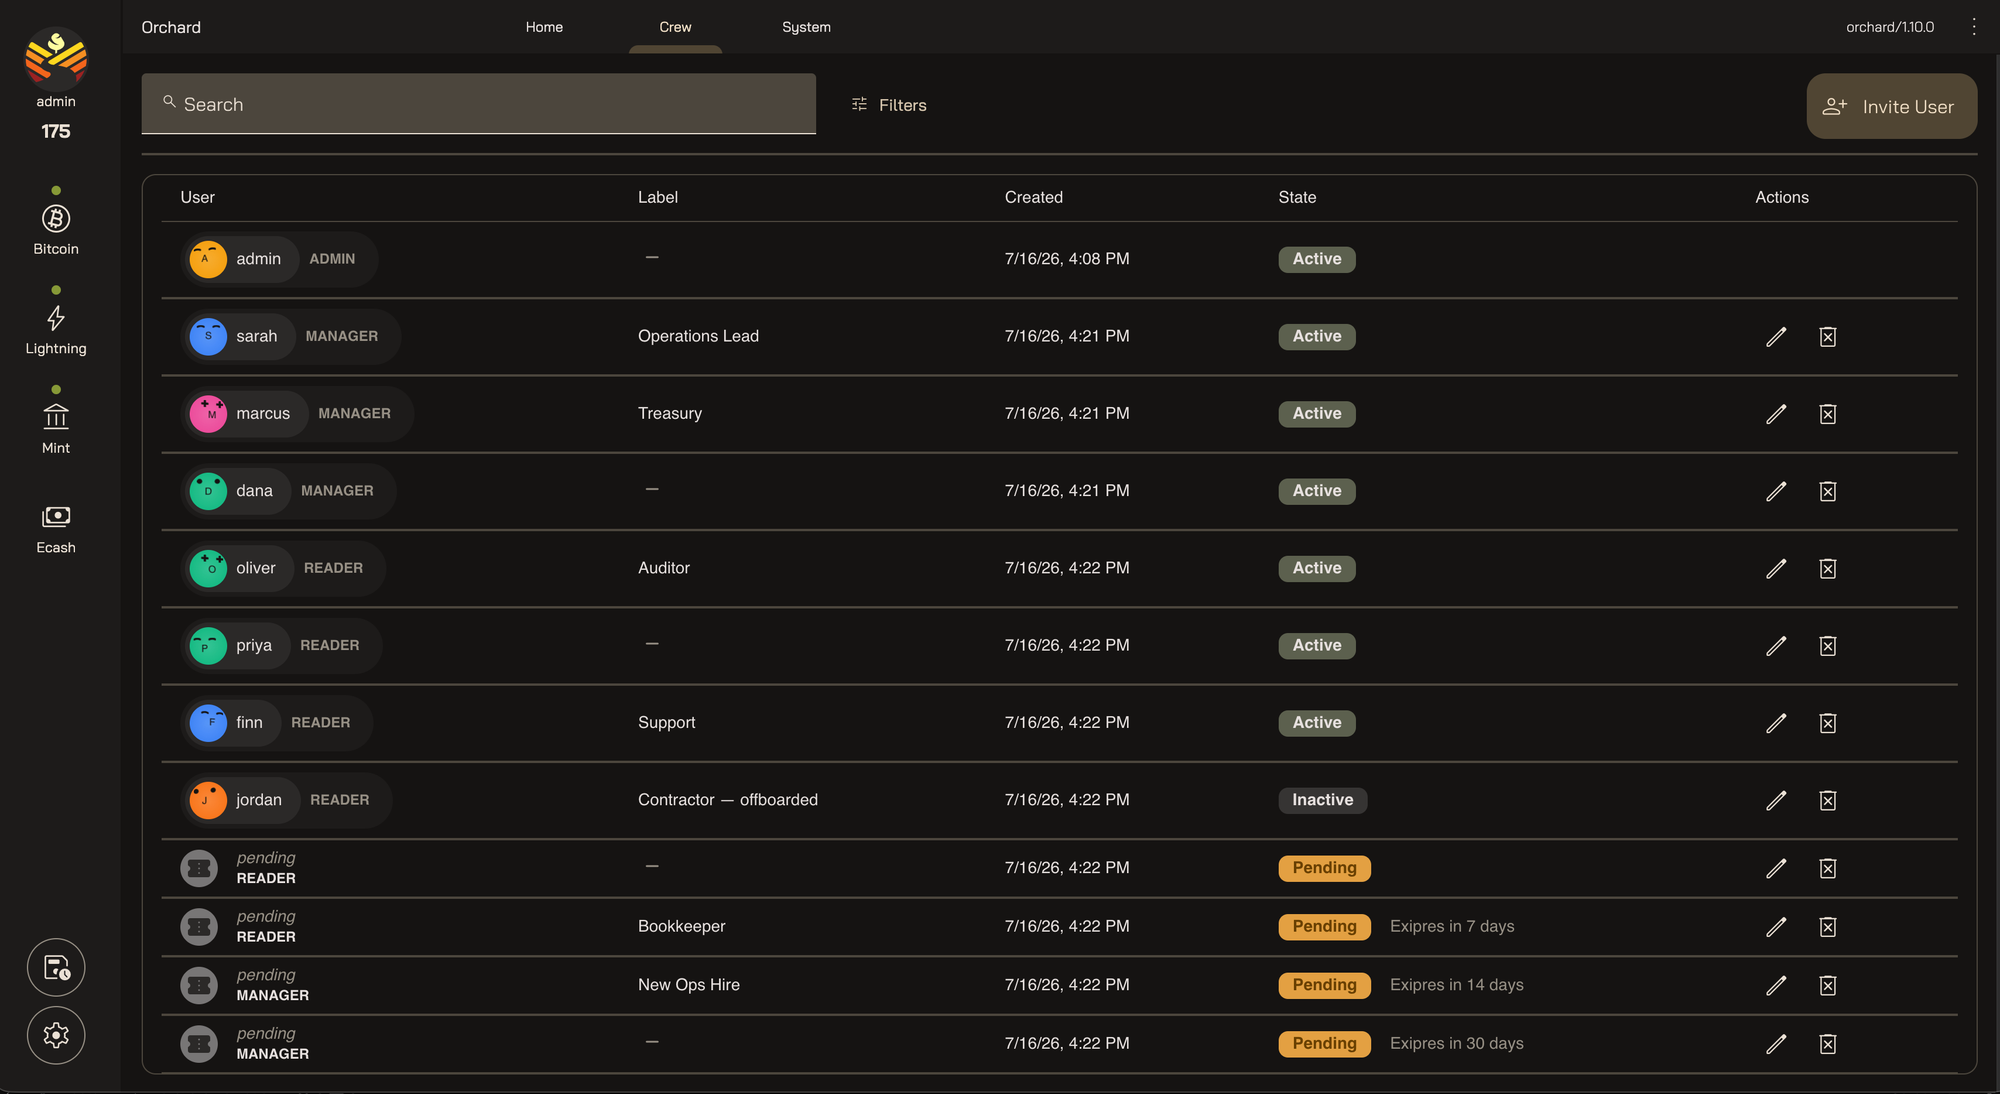
Task: Switch to the System tab
Action: (806, 27)
